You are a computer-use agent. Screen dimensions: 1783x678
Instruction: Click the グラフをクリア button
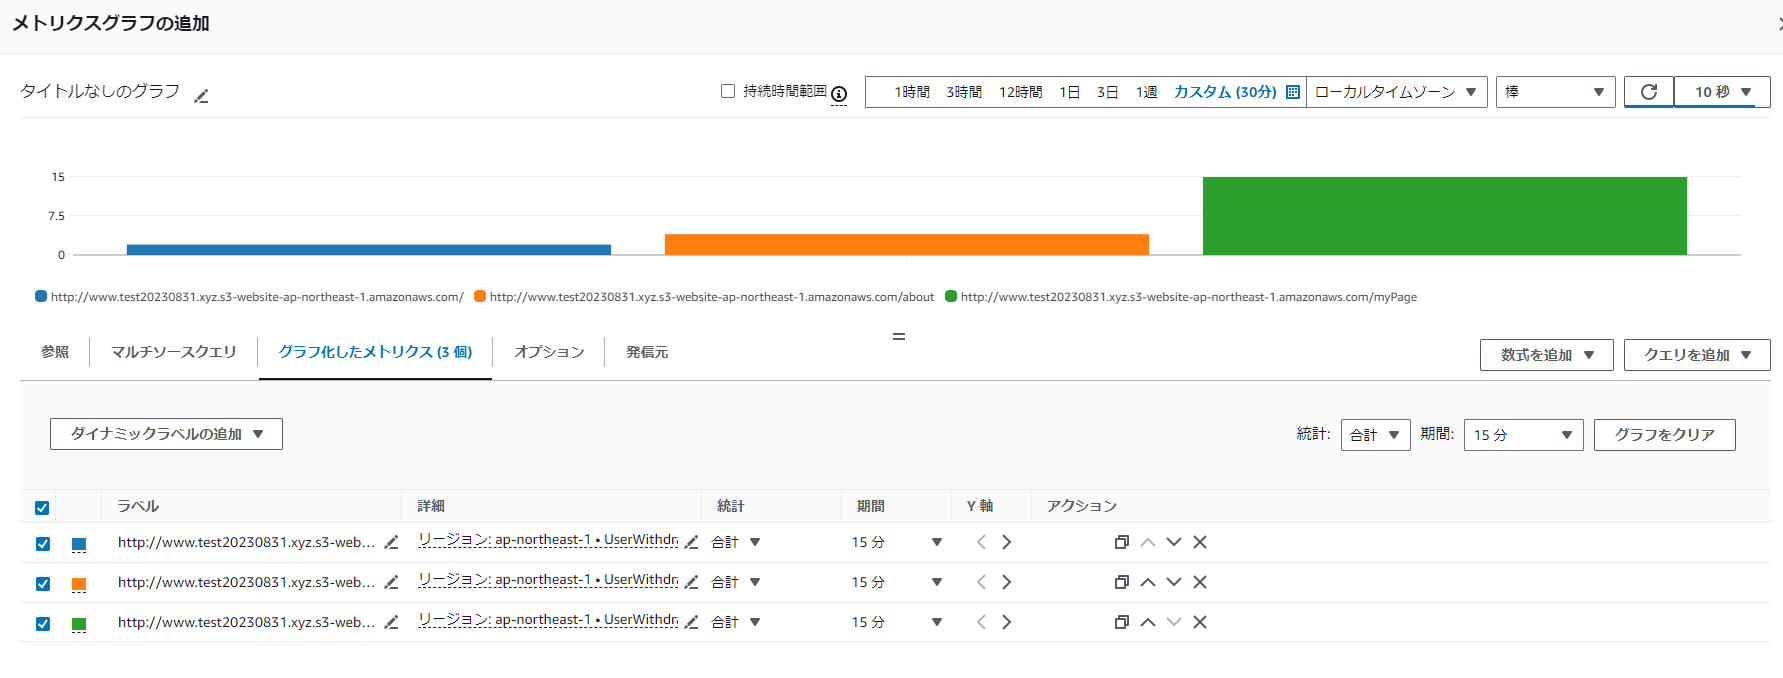[x=1664, y=435]
